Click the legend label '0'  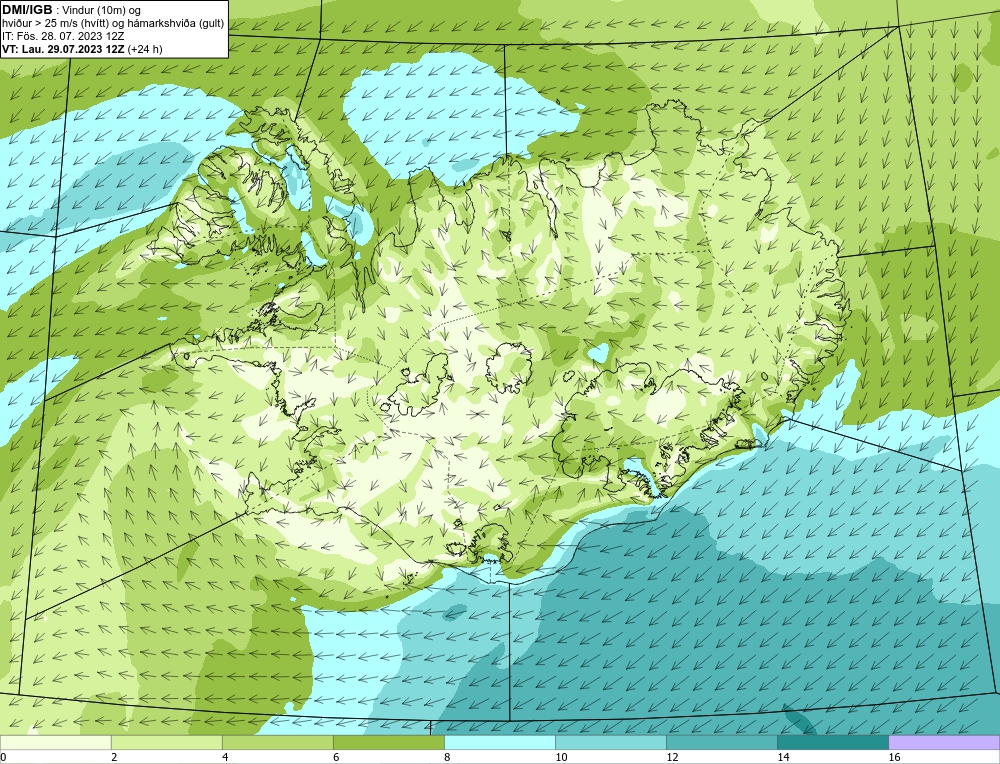point(4,757)
